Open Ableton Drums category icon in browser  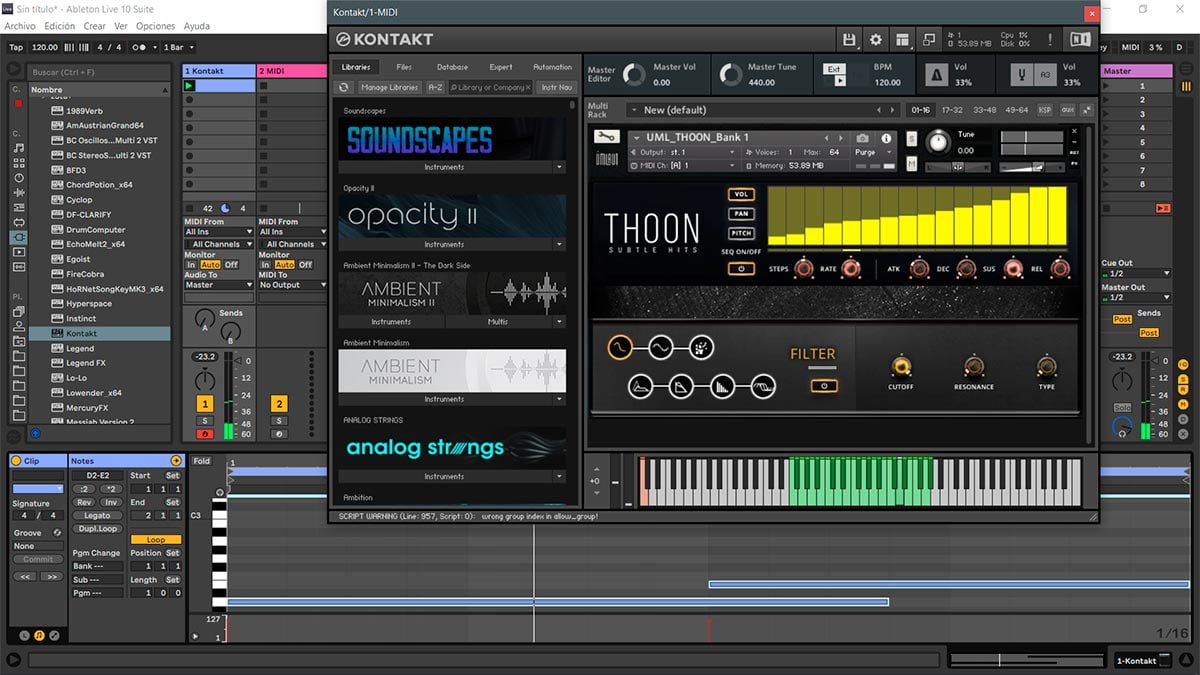19,162
